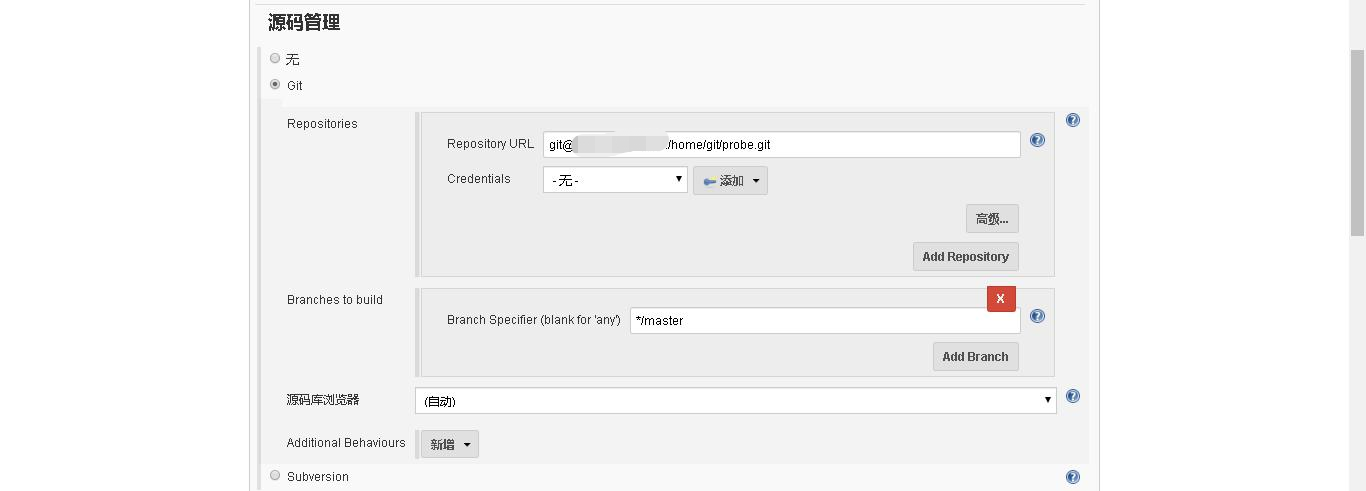Image resolution: width=1366 pixels, height=491 pixels.
Task: Click the 源码管理 section heading
Action: pyautogui.click(x=304, y=23)
